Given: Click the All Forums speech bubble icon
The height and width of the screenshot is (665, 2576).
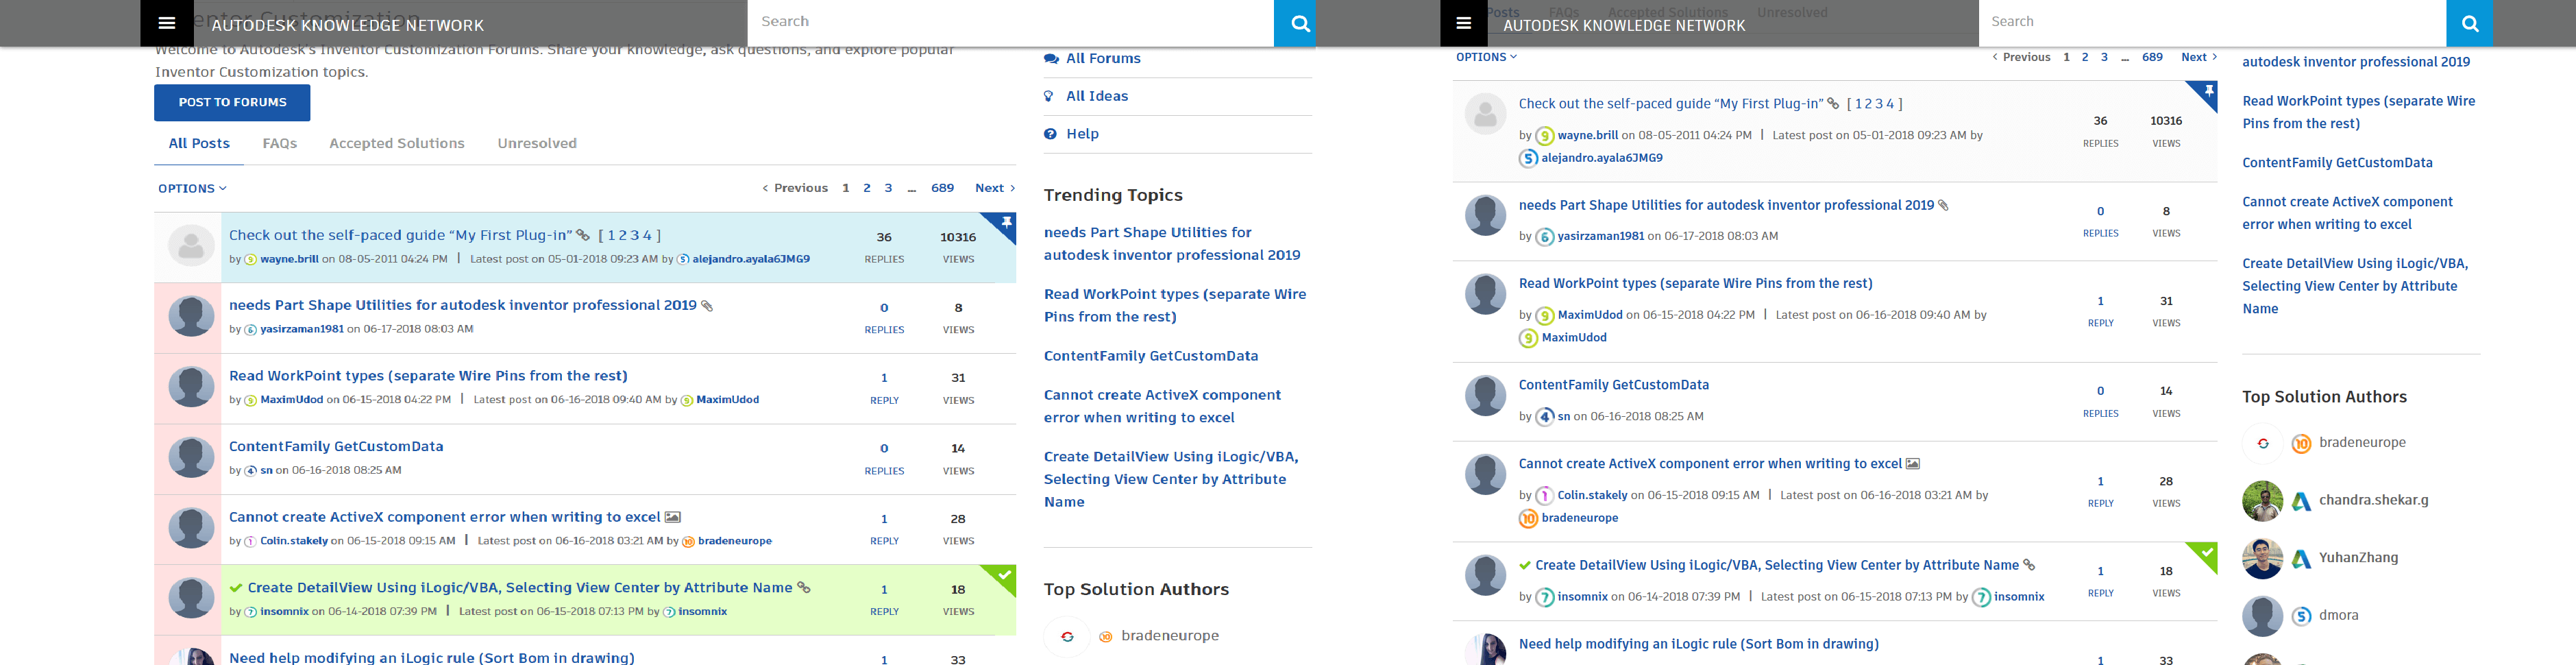Looking at the screenshot, I should (1051, 59).
